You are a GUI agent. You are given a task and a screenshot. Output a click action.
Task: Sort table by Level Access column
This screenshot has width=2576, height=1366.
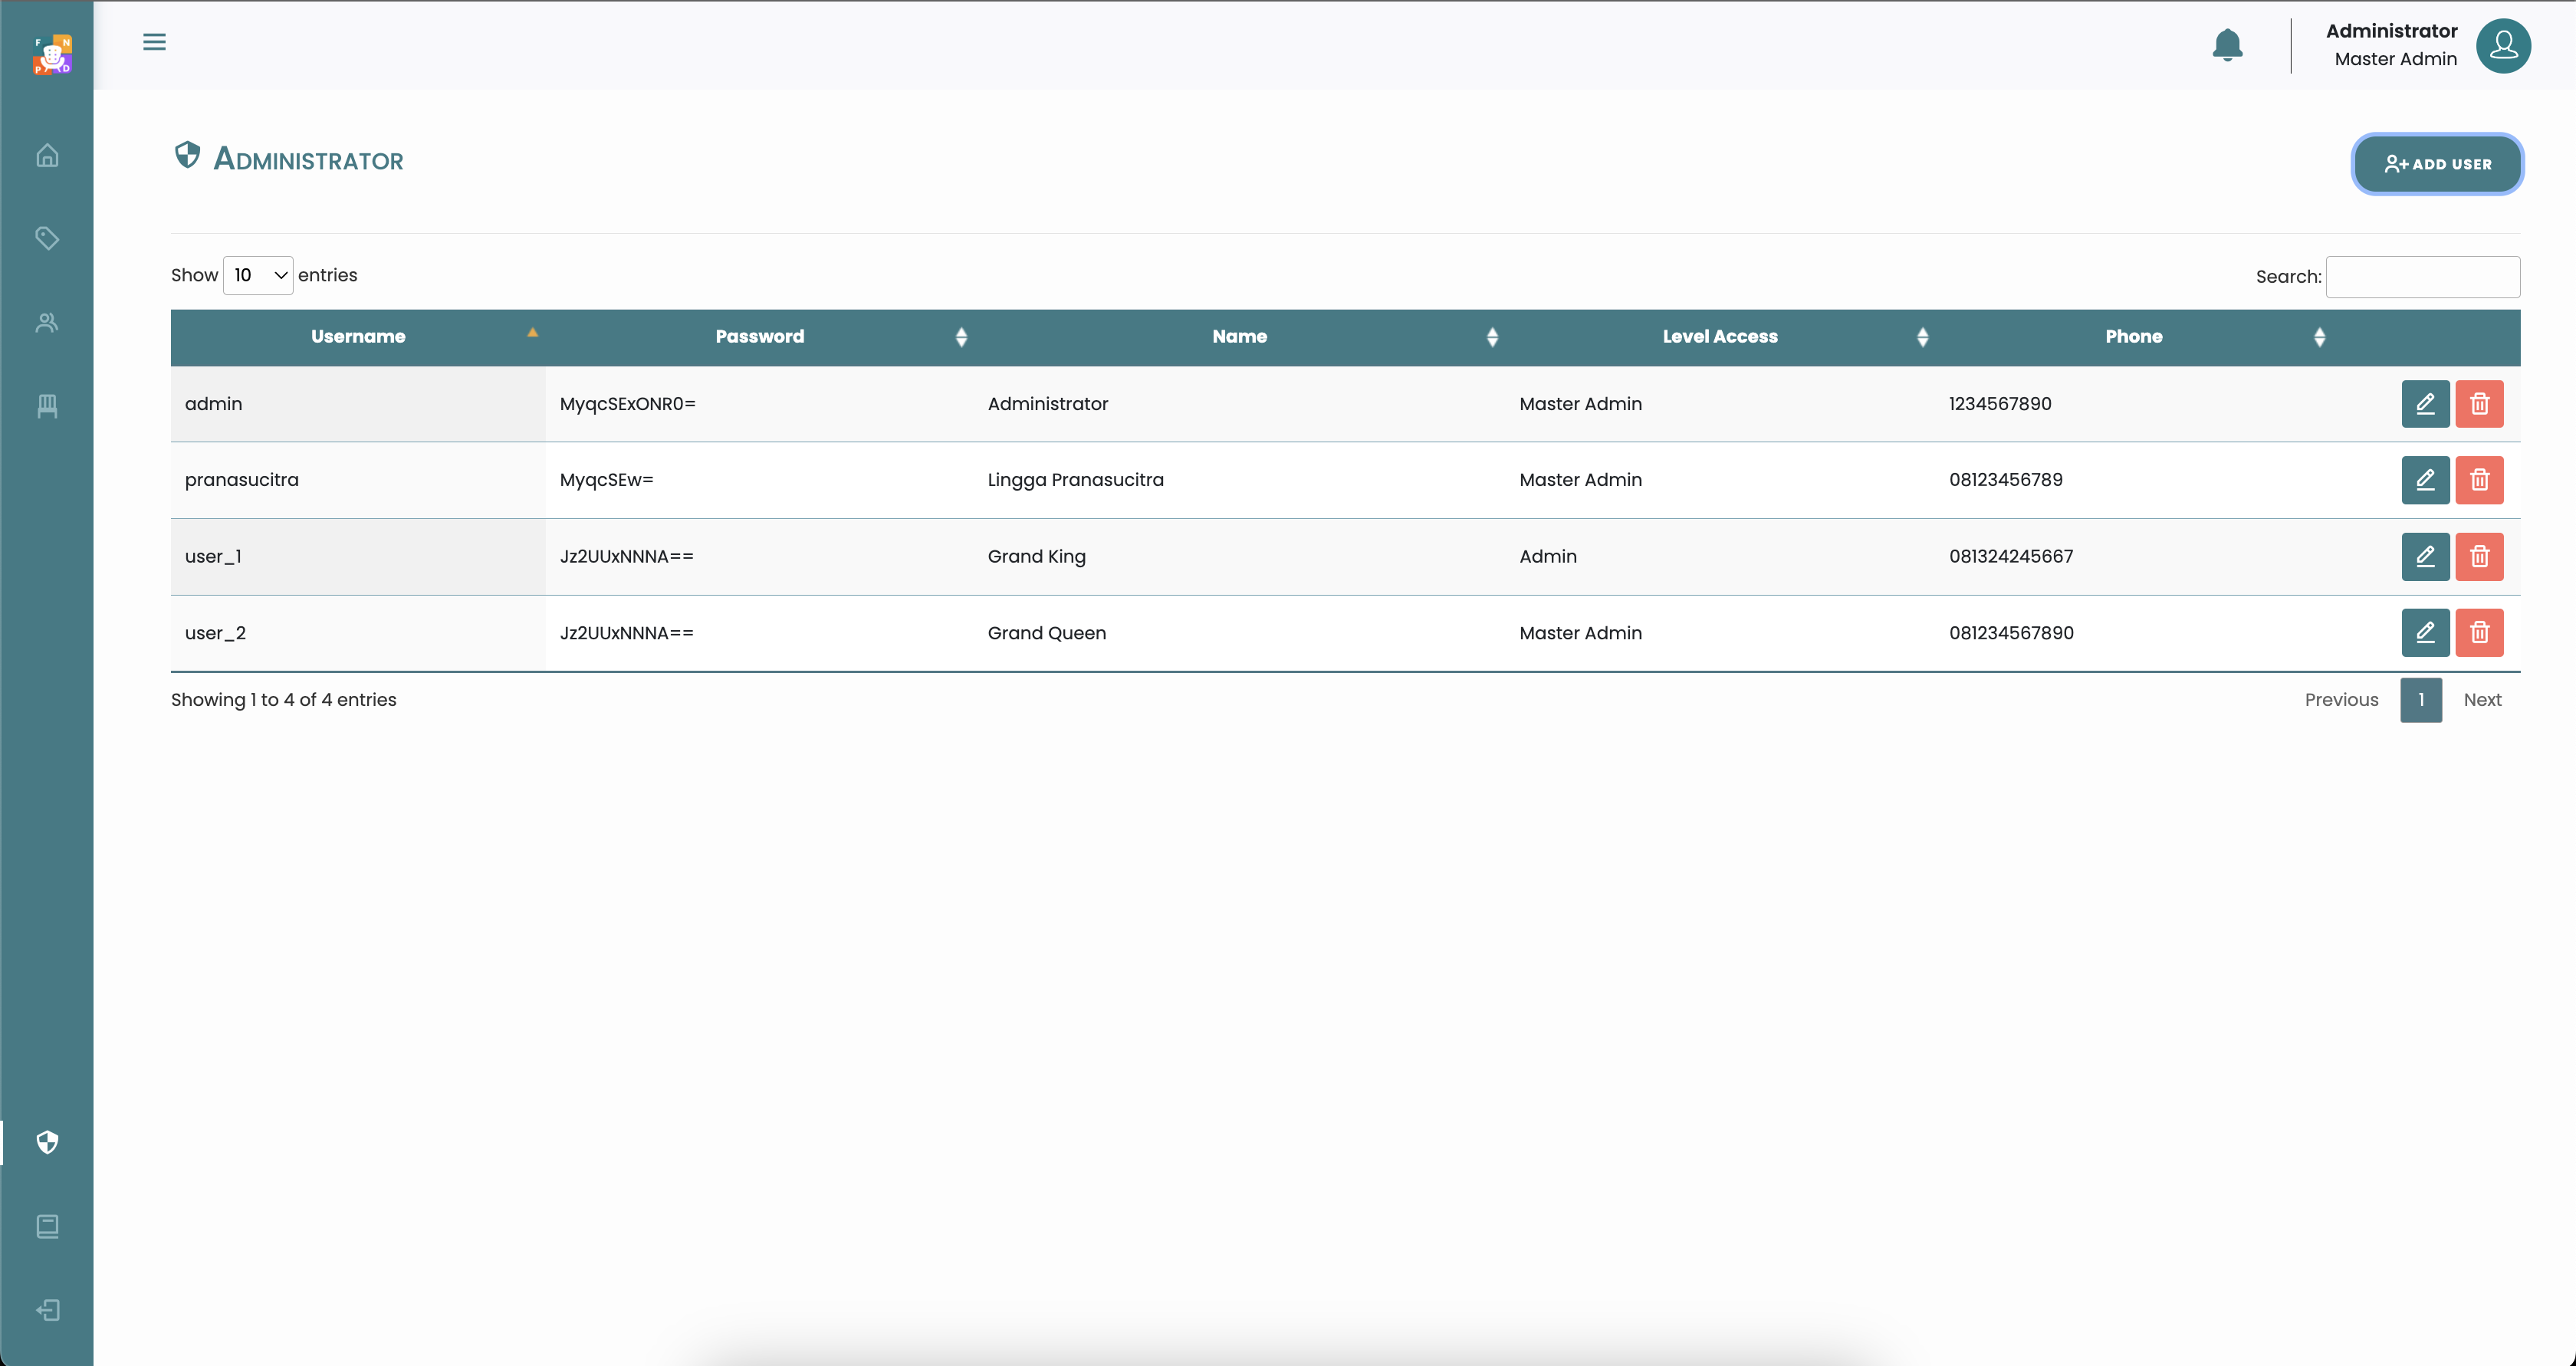(1720, 337)
